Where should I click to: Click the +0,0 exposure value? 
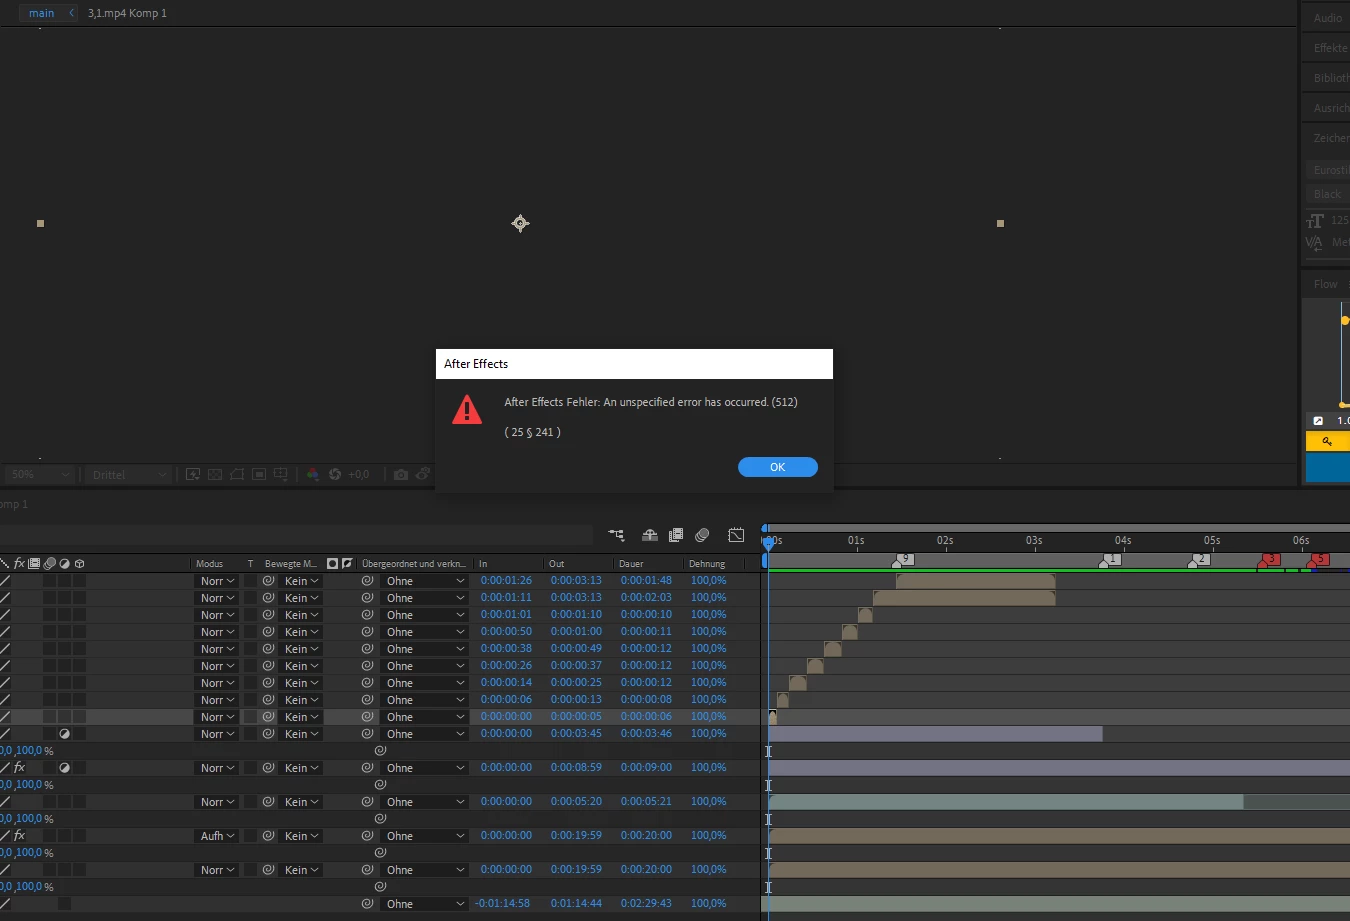point(358,474)
